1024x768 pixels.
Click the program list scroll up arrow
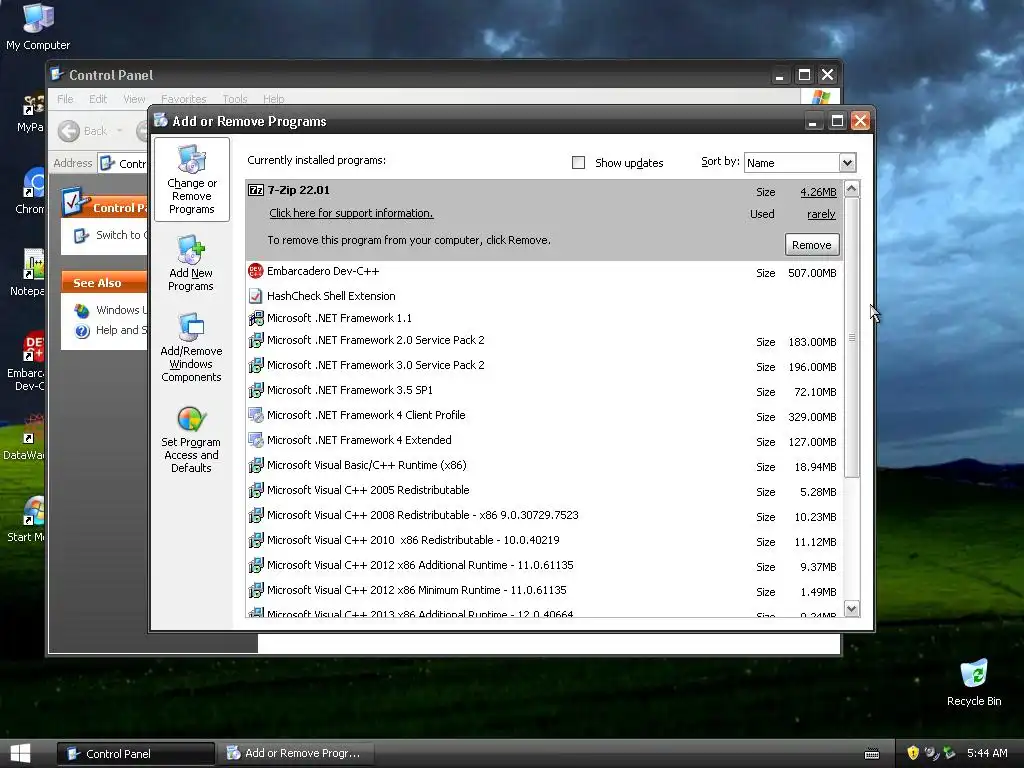point(852,189)
